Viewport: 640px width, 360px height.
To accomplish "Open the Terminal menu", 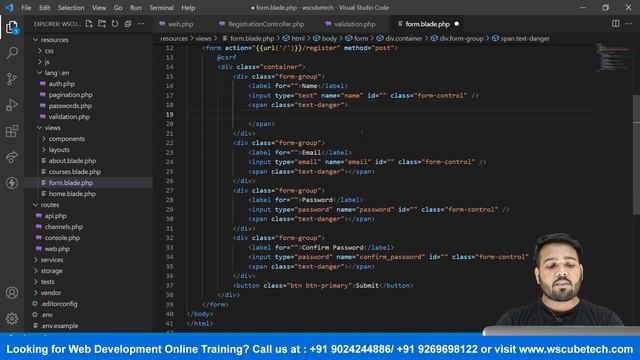I will (x=161, y=7).
